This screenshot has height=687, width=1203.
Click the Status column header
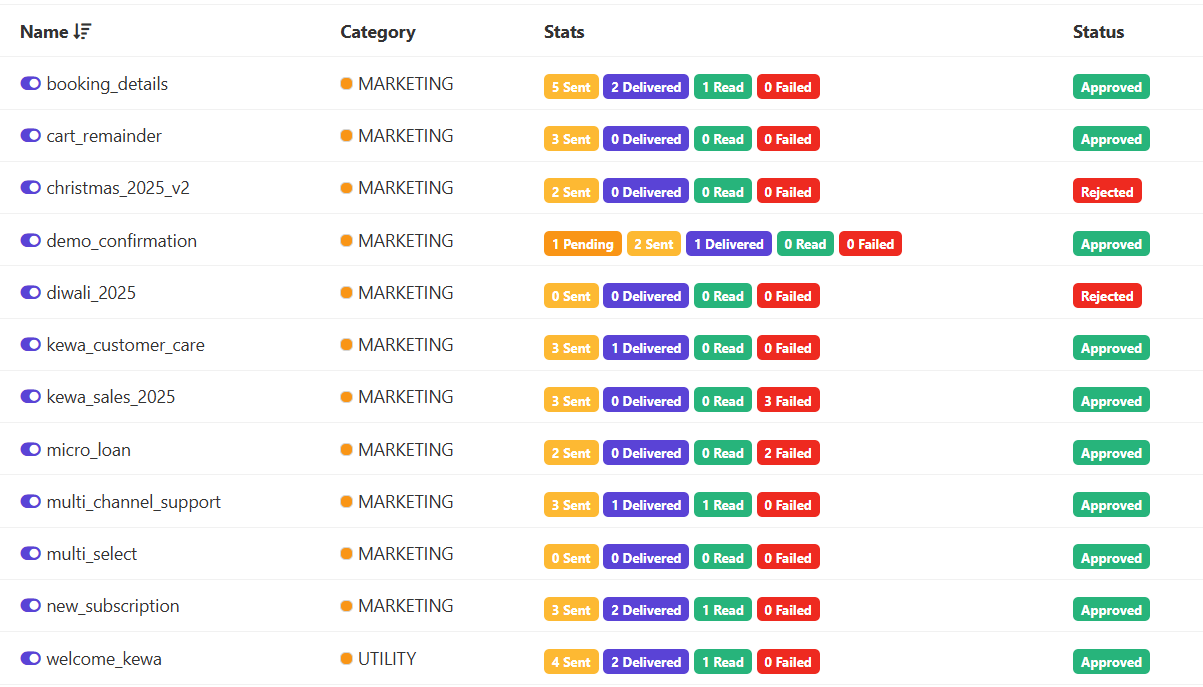point(1098,32)
